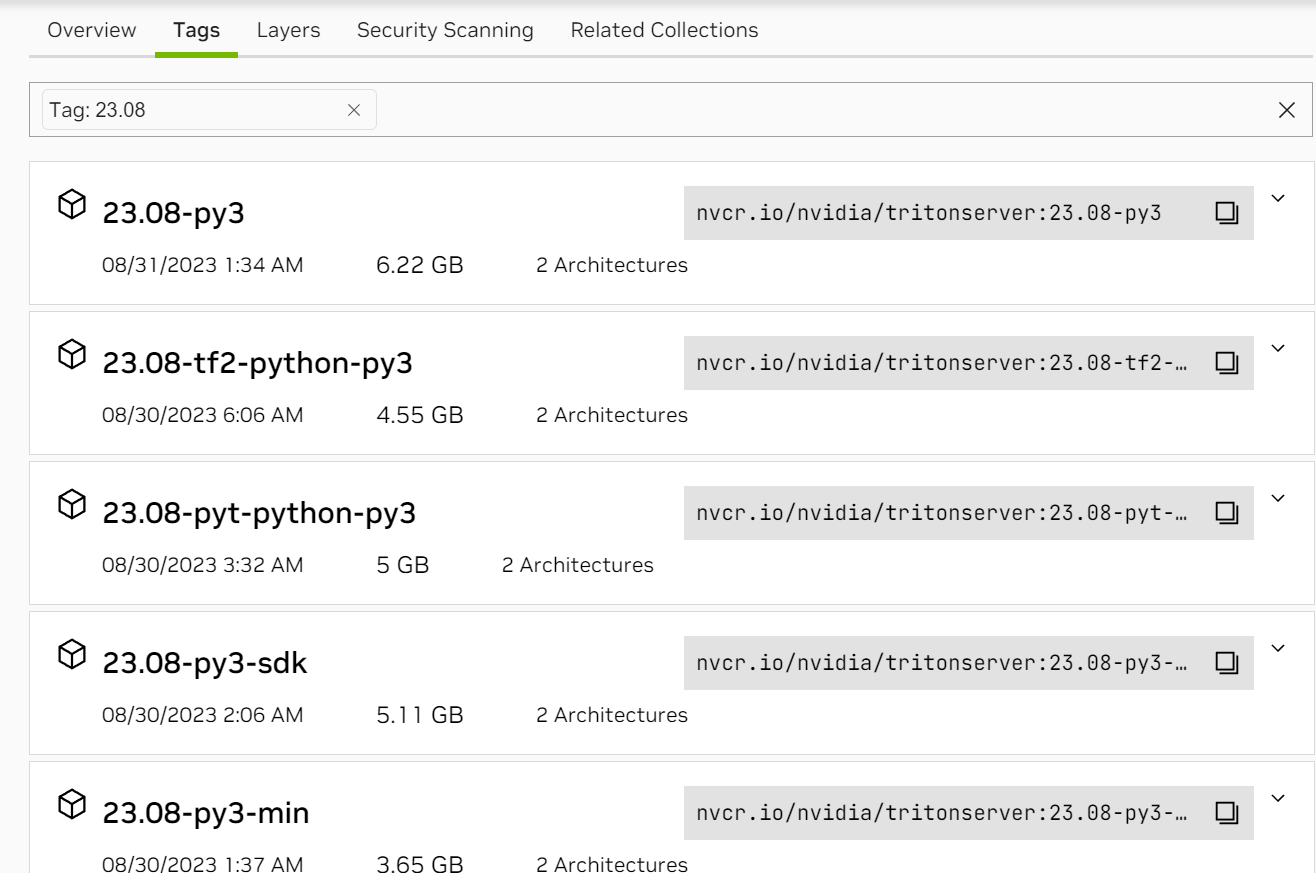Click 2 Architectures under 23.08-py3
1316x873 pixels.
pyautogui.click(x=612, y=266)
